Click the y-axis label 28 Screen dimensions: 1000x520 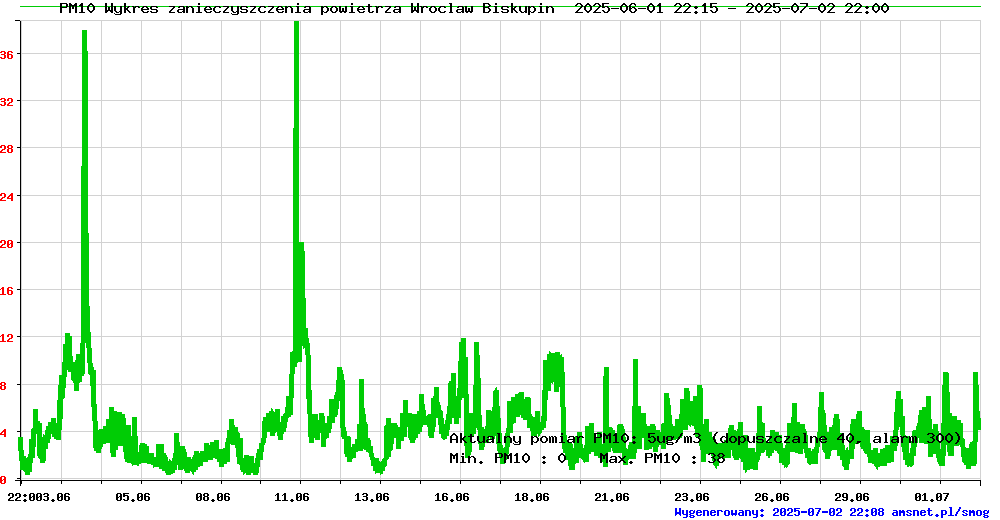pyautogui.click(x=7, y=149)
